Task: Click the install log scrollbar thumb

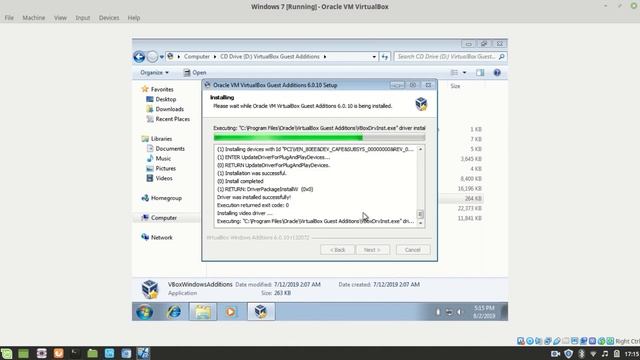Action: pos(420,214)
